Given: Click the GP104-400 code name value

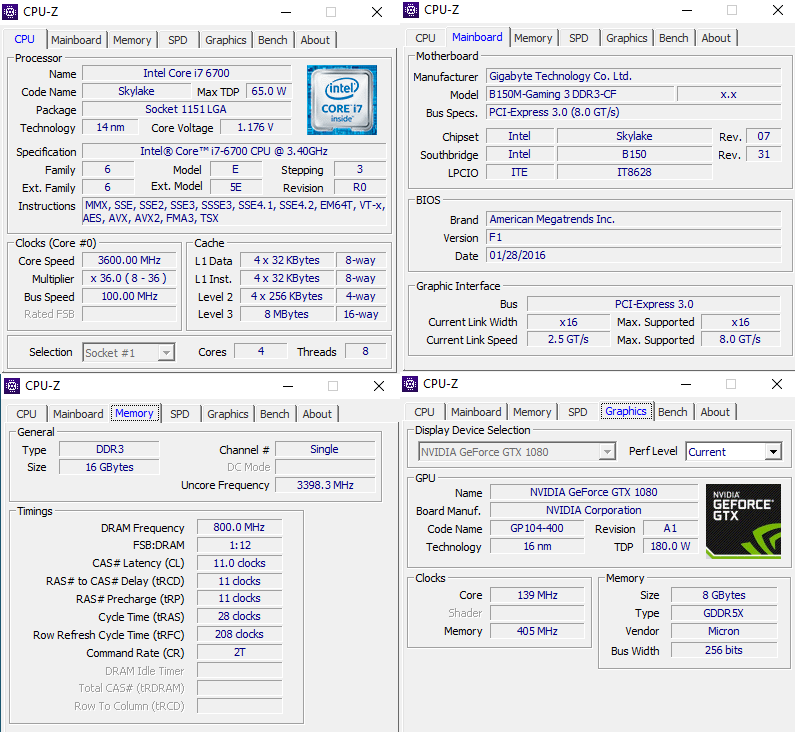Looking at the screenshot, I should (x=537, y=528).
